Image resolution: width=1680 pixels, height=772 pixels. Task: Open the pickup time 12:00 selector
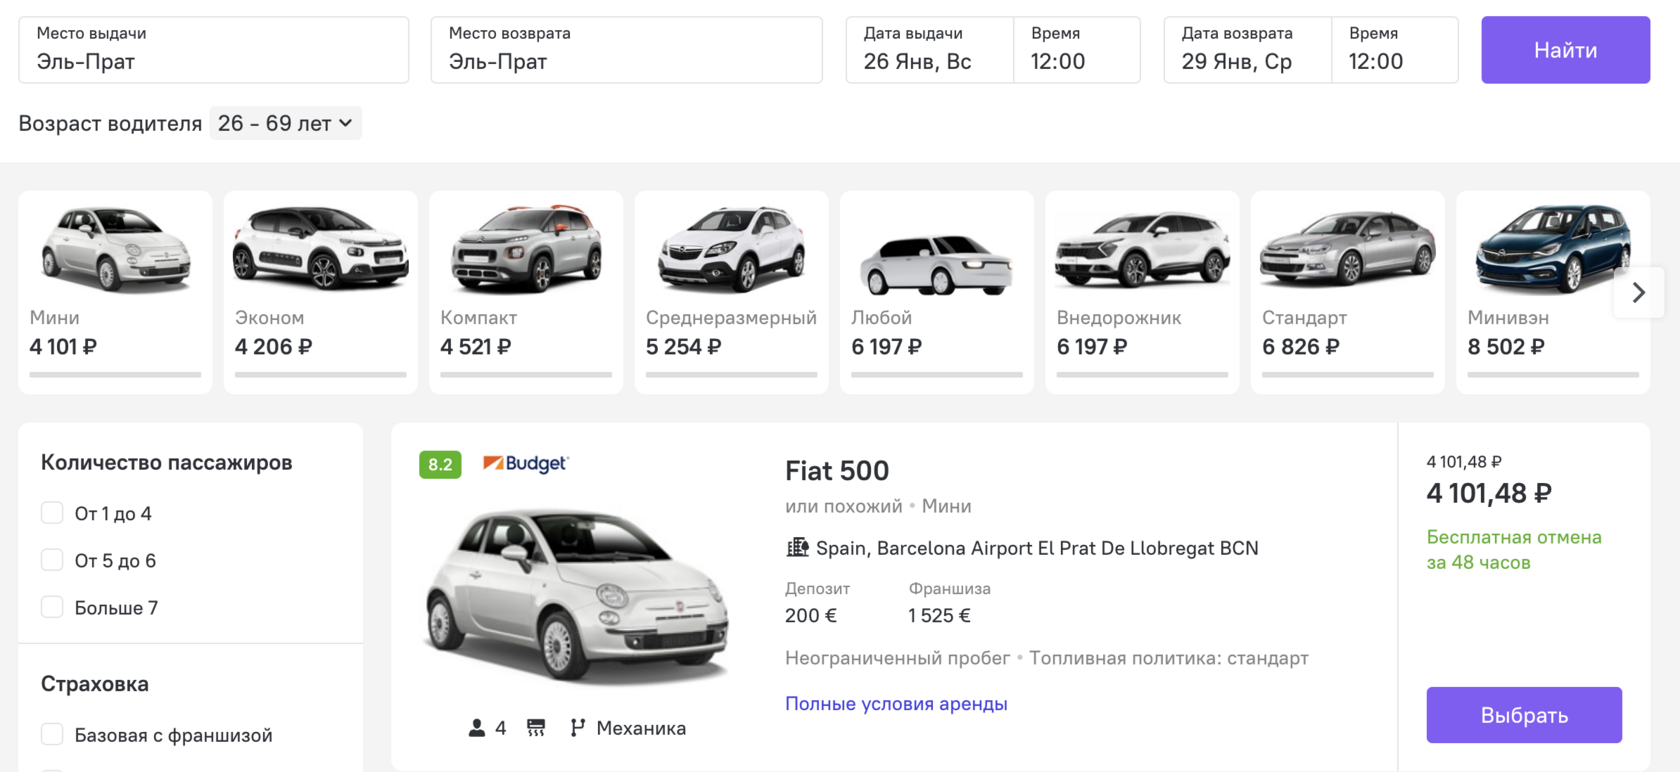[x=1077, y=50]
